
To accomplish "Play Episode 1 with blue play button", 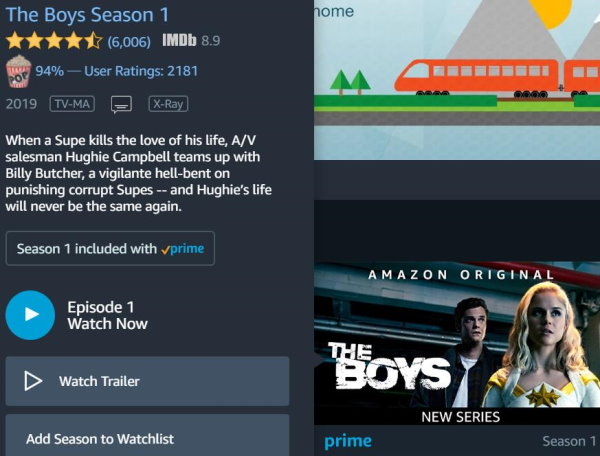I will (x=30, y=315).
